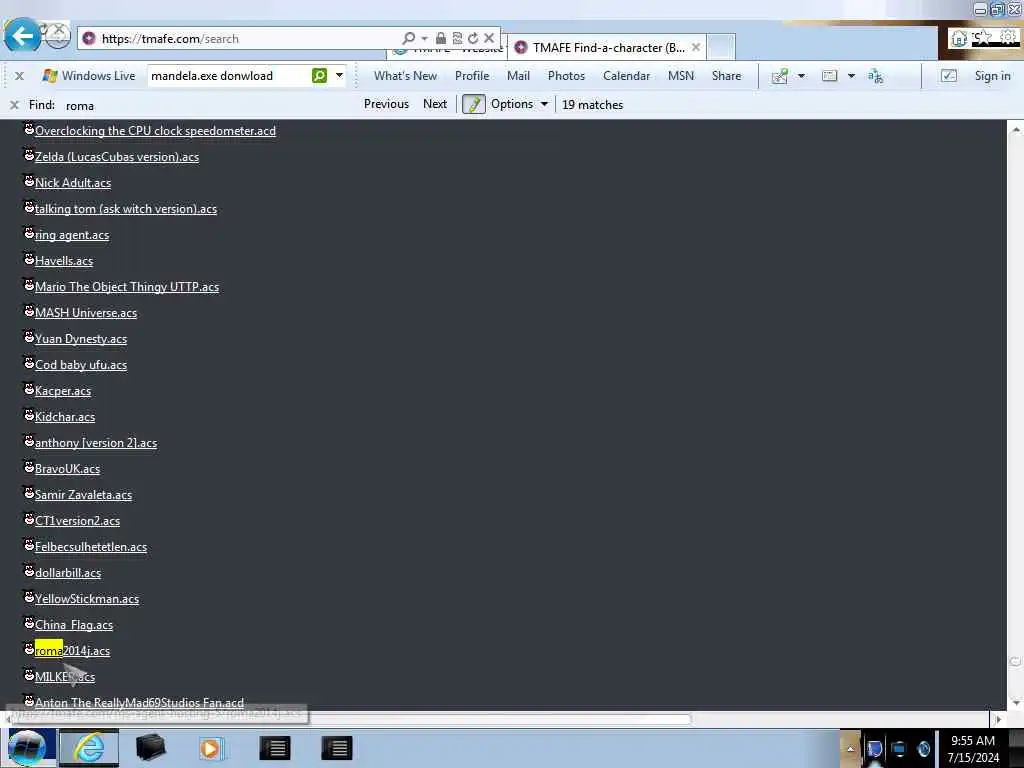Go to Previous find match
Image resolution: width=1024 pixels, height=768 pixels.
(386, 104)
